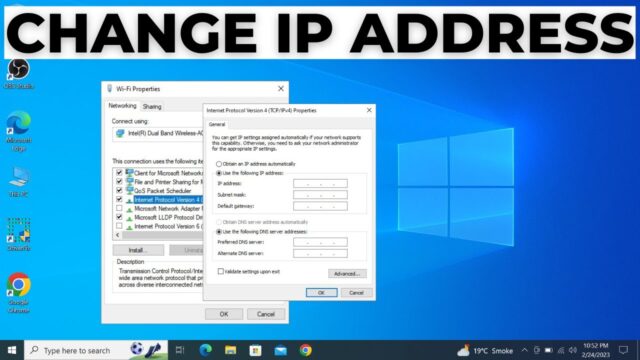Enable Validate settings upon exit checkbox

(x=220, y=271)
